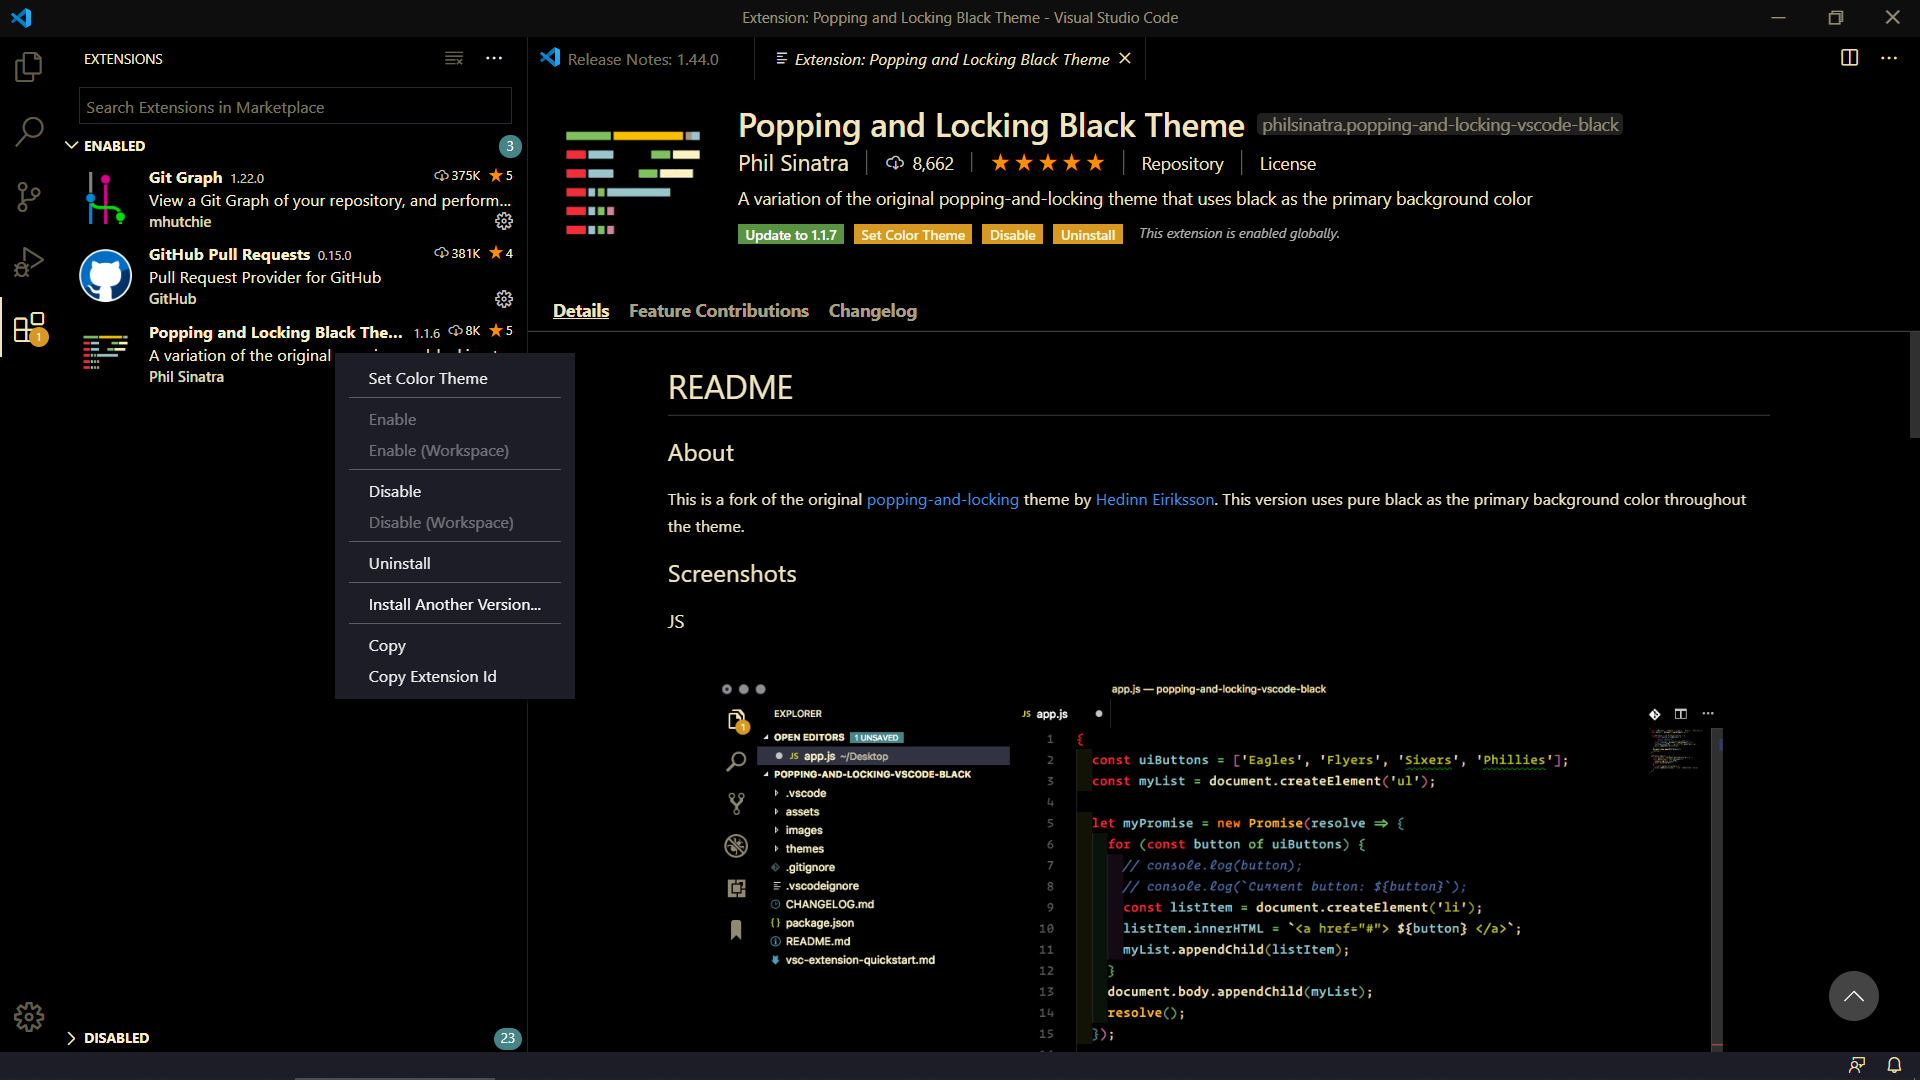Focus Search Extensions in Marketplace field
Image resolution: width=1920 pixels, height=1080 pixels.
(295, 107)
